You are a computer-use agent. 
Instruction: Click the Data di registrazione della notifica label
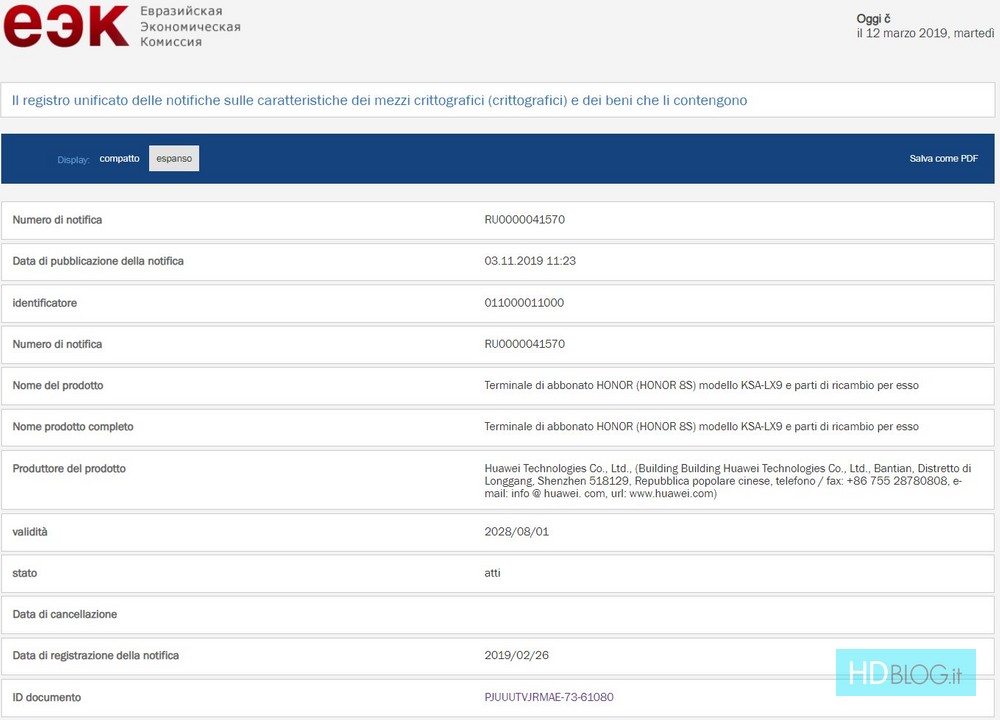click(96, 656)
